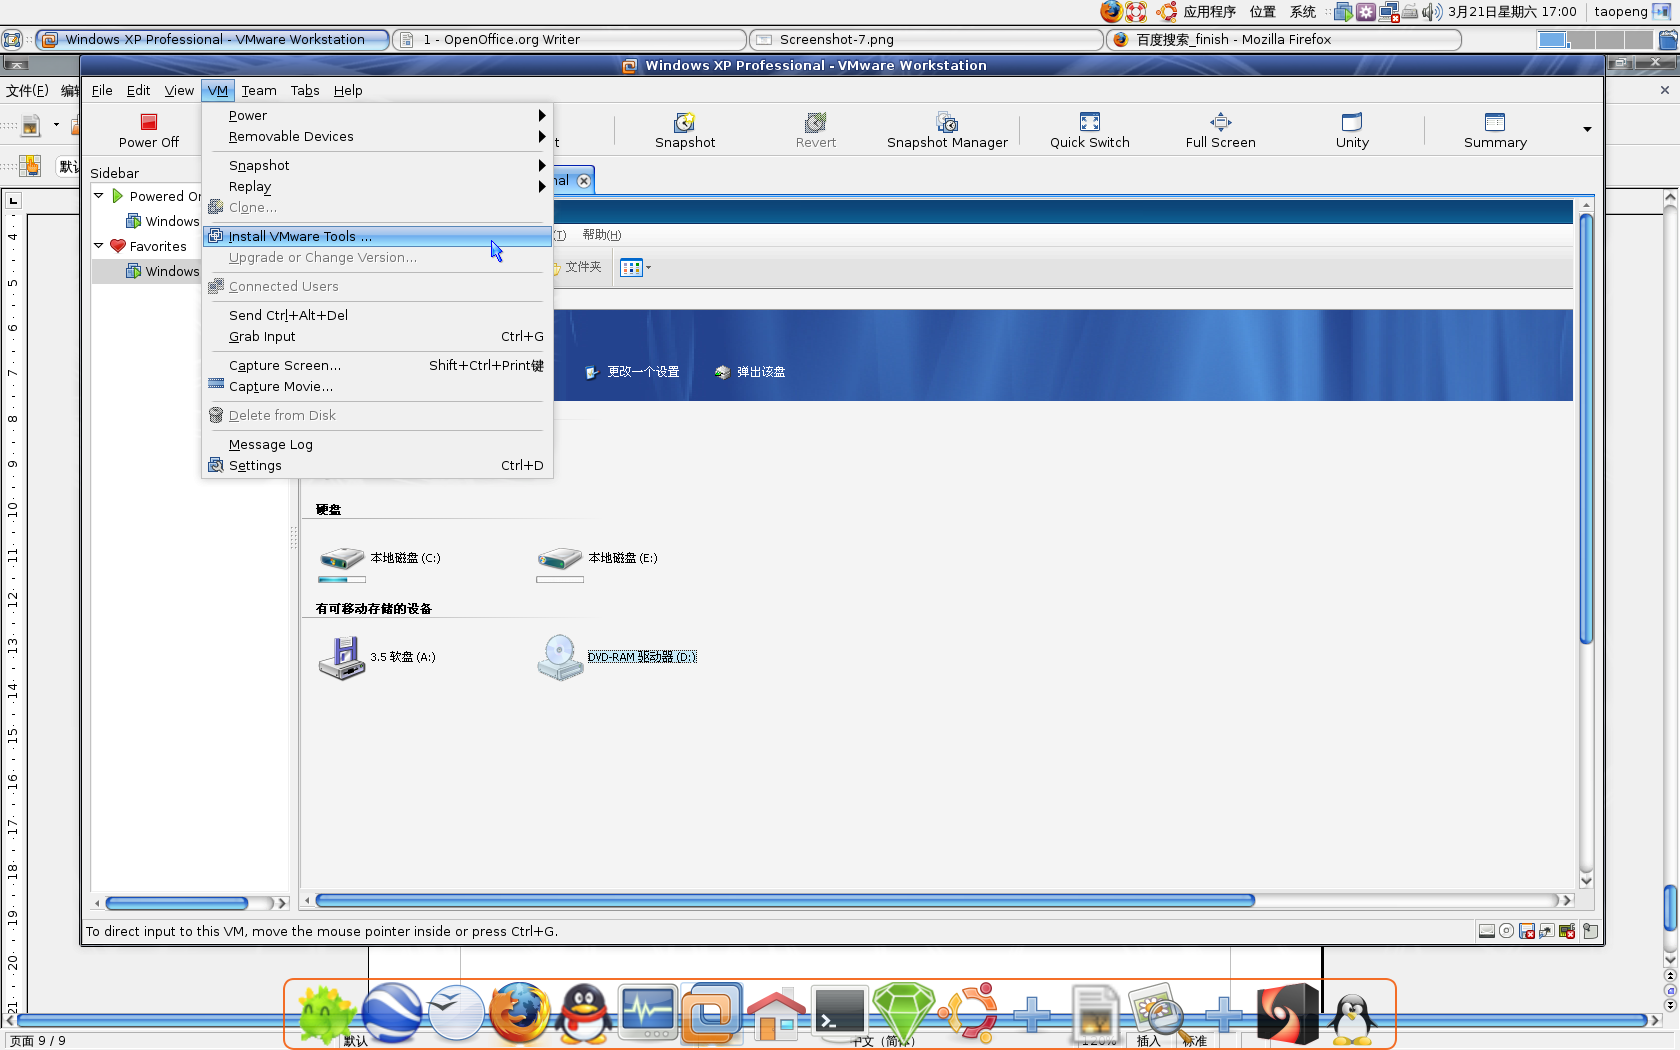The width and height of the screenshot is (1680, 1050).
Task: Launch Google Earth from the dock
Action: pos(391,1013)
